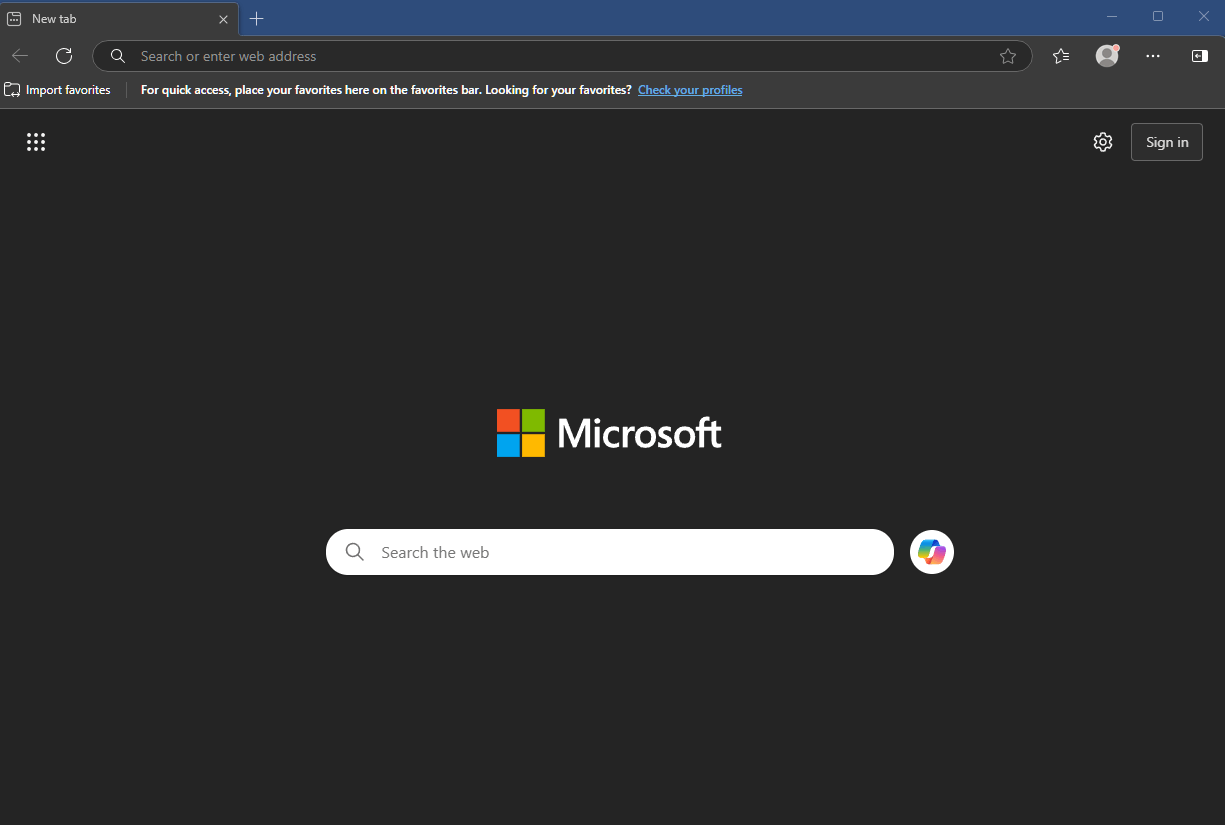Viewport: 1225px width, 825px height.
Task: Open a new browser tab
Action: [x=256, y=18]
